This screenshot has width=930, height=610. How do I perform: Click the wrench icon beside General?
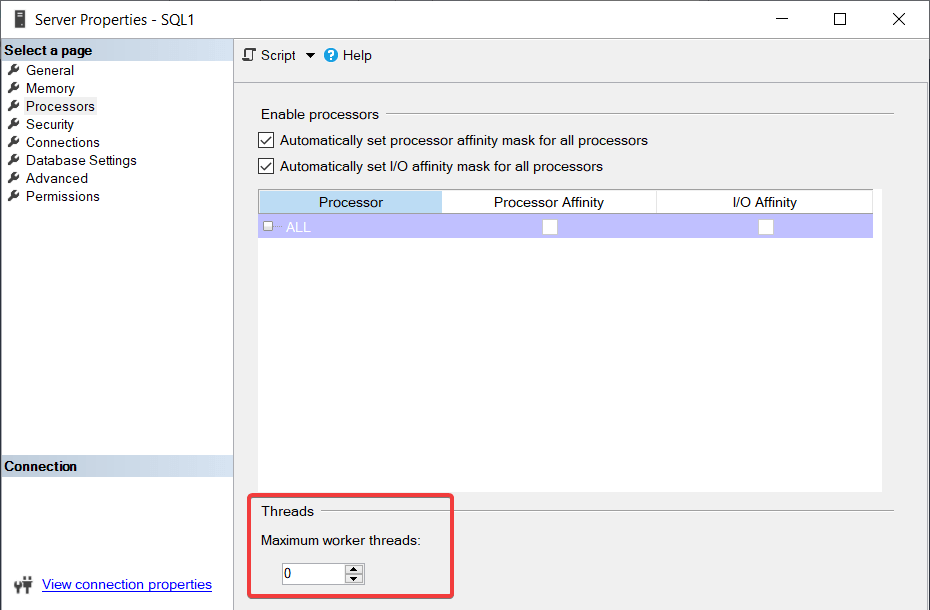tap(14, 70)
